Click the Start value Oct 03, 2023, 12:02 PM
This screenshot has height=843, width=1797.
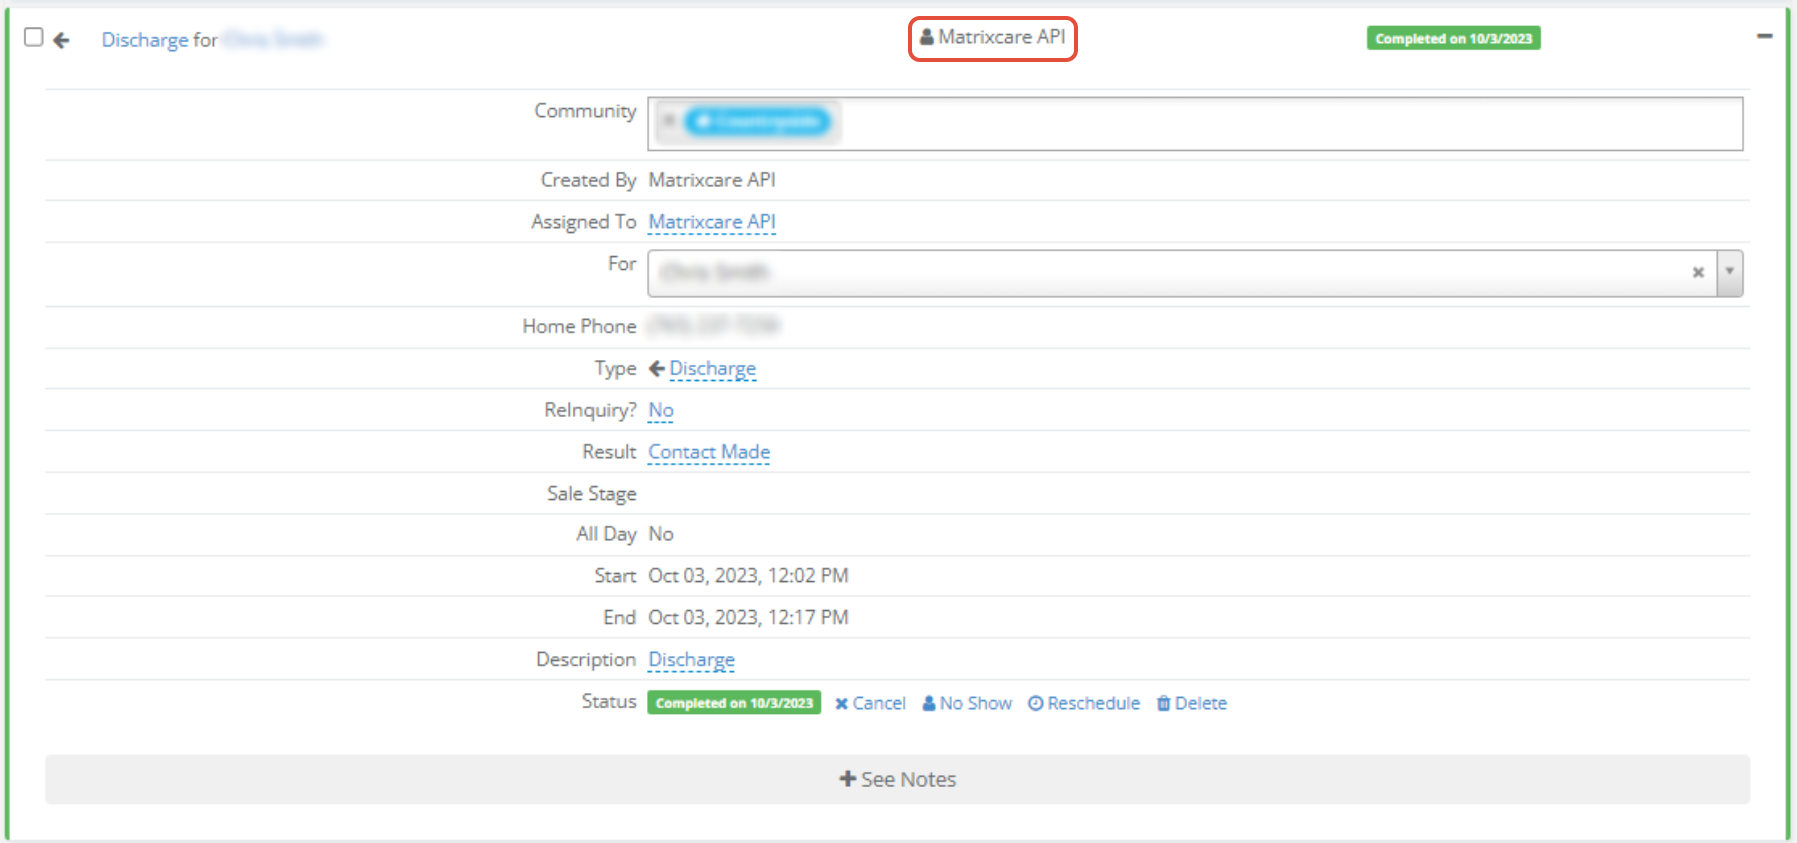pos(748,576)
